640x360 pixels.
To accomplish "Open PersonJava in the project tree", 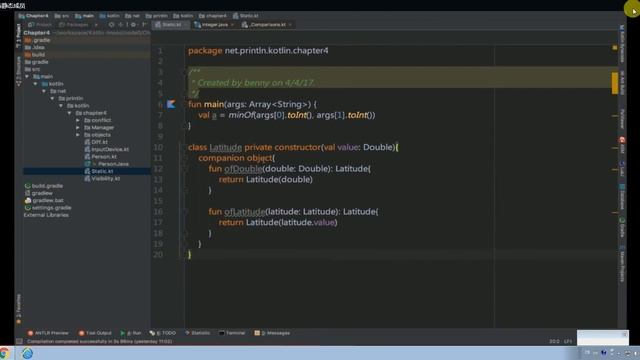I will (107, 164).
